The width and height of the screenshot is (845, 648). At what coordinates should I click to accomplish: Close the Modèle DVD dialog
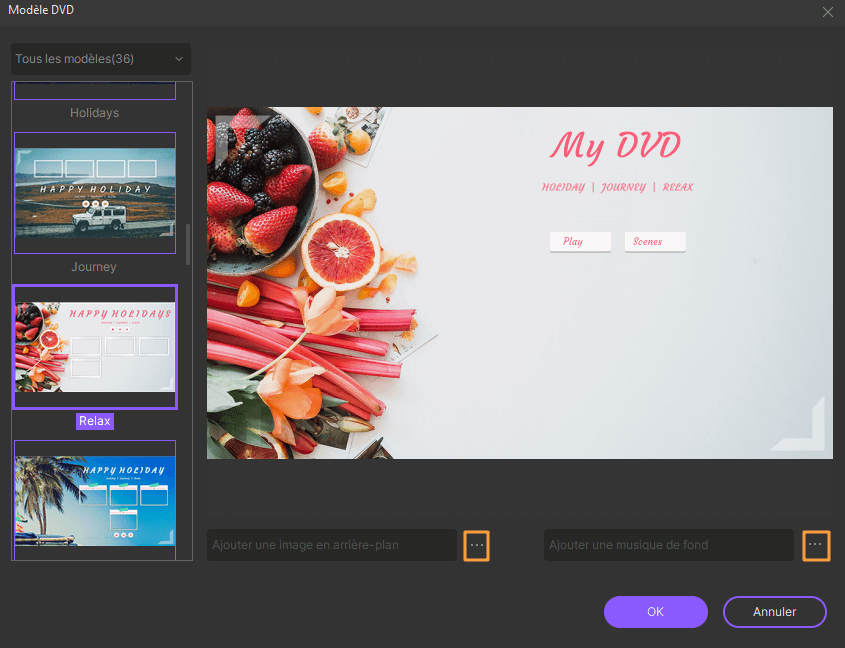point(827,12)
